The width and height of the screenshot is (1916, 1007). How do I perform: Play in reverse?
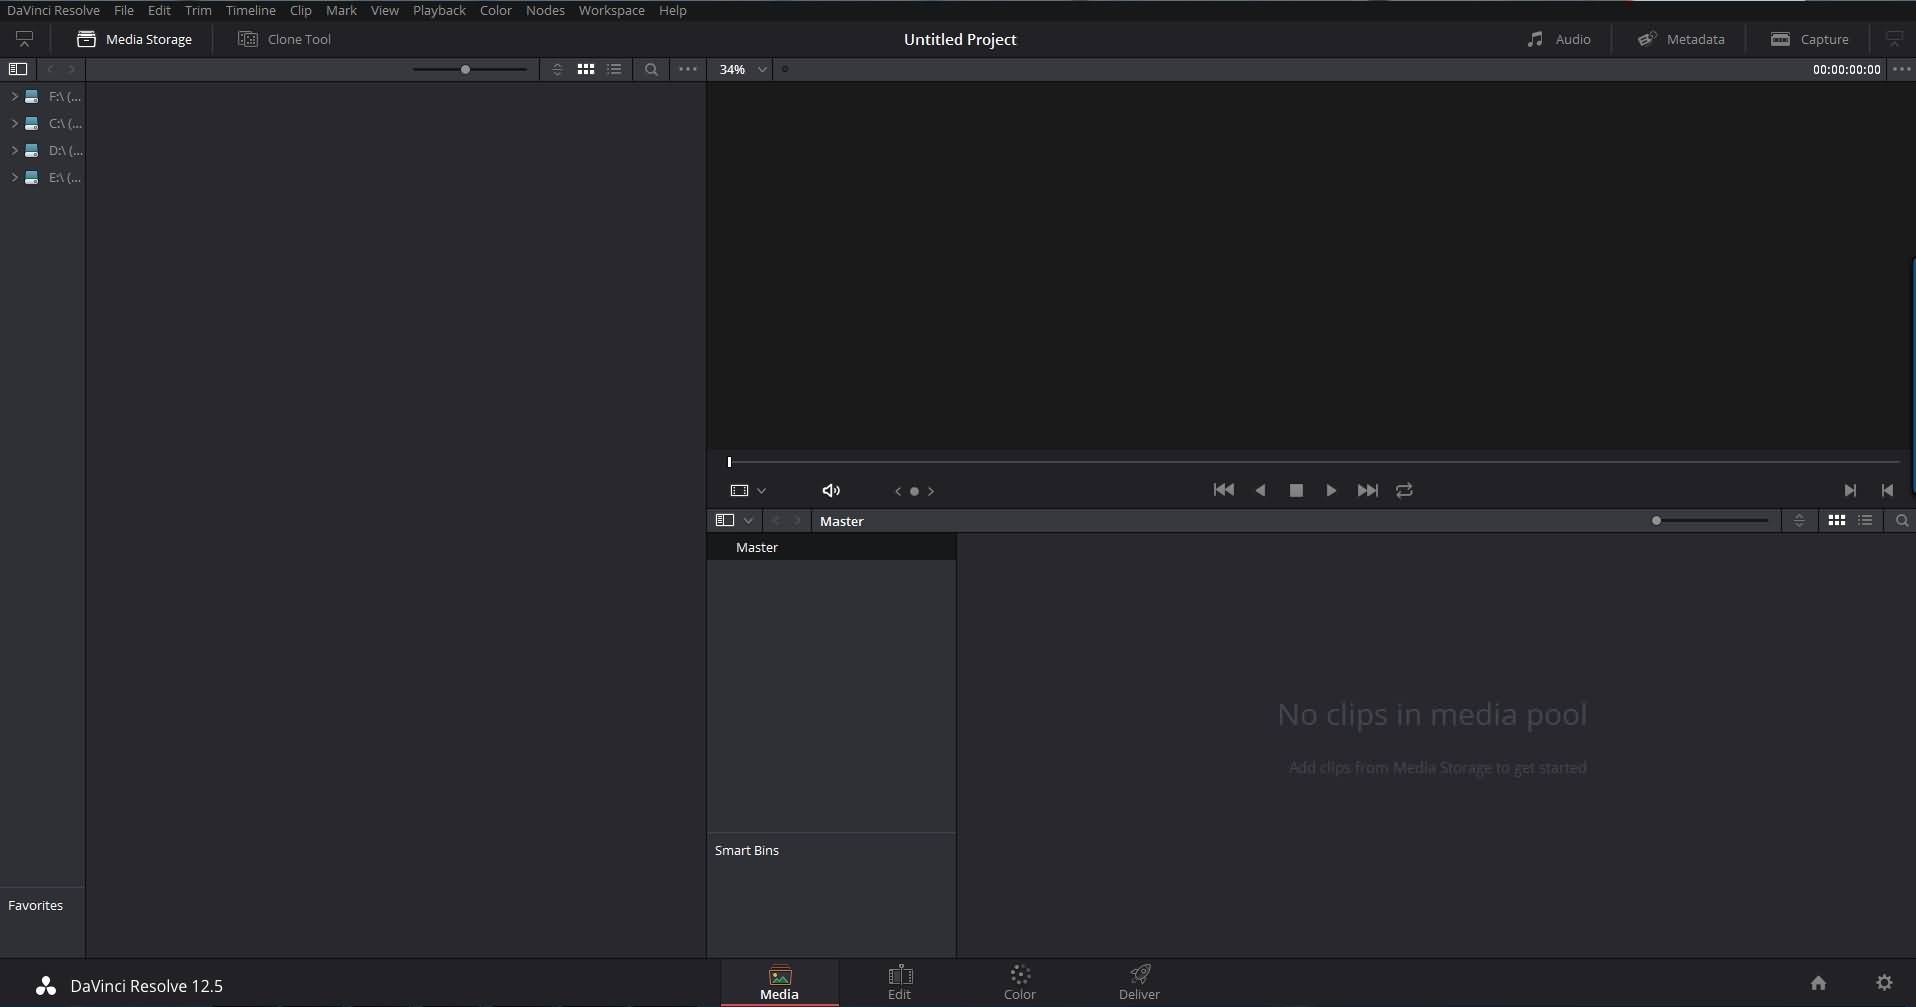pos(1260,490)
